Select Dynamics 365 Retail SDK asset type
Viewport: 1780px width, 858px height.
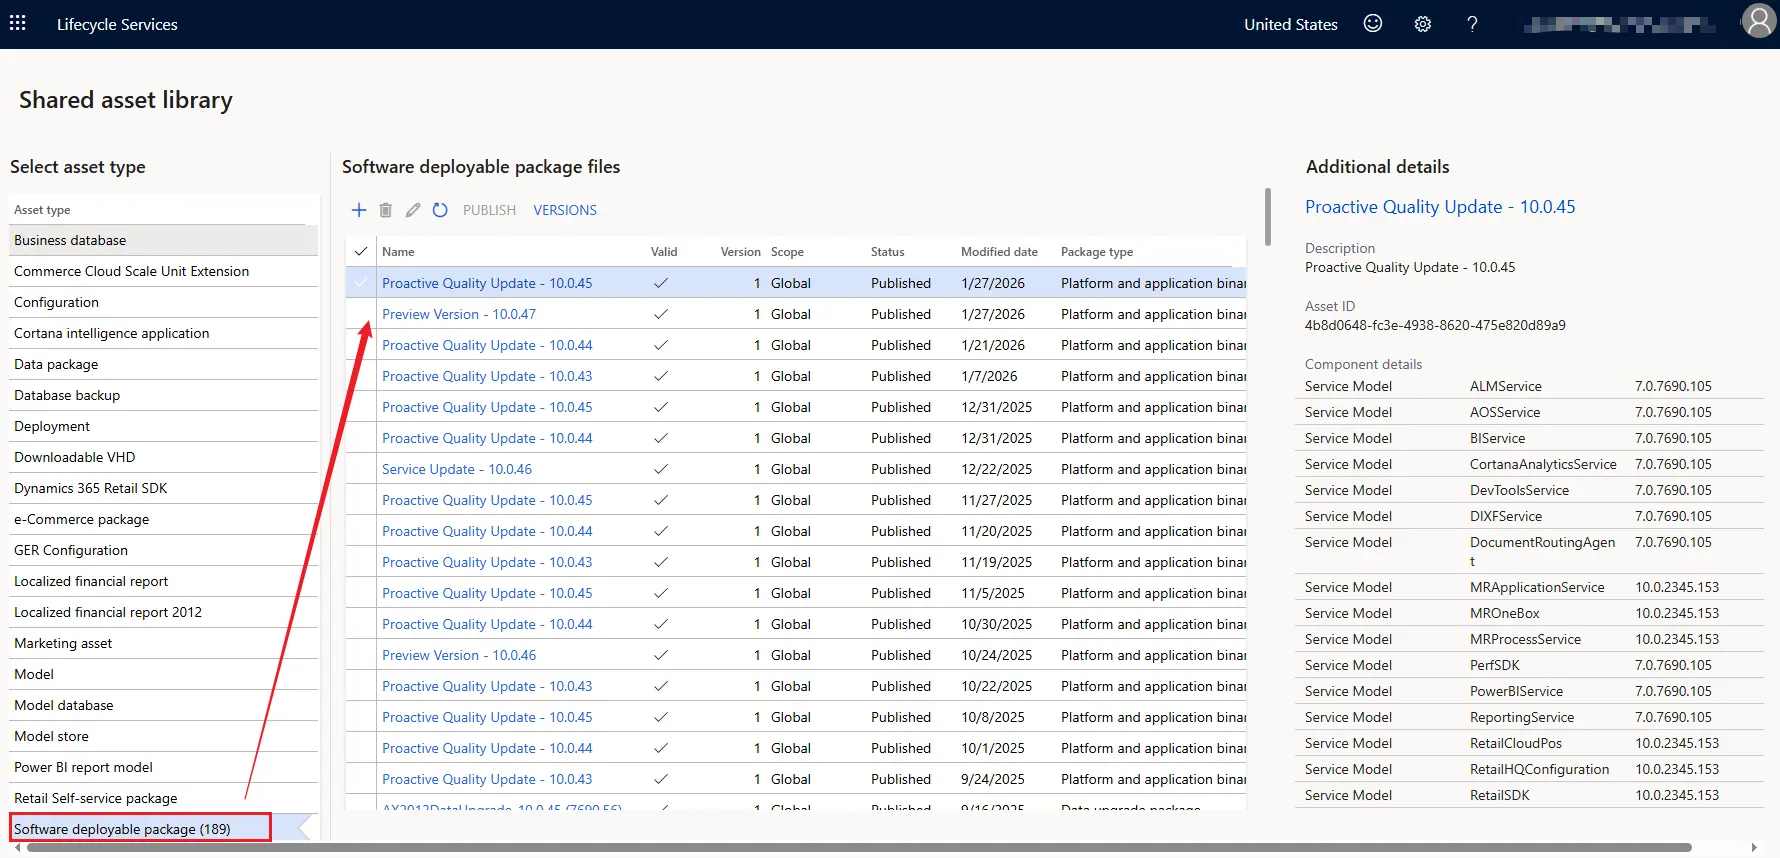click(164, 488)
